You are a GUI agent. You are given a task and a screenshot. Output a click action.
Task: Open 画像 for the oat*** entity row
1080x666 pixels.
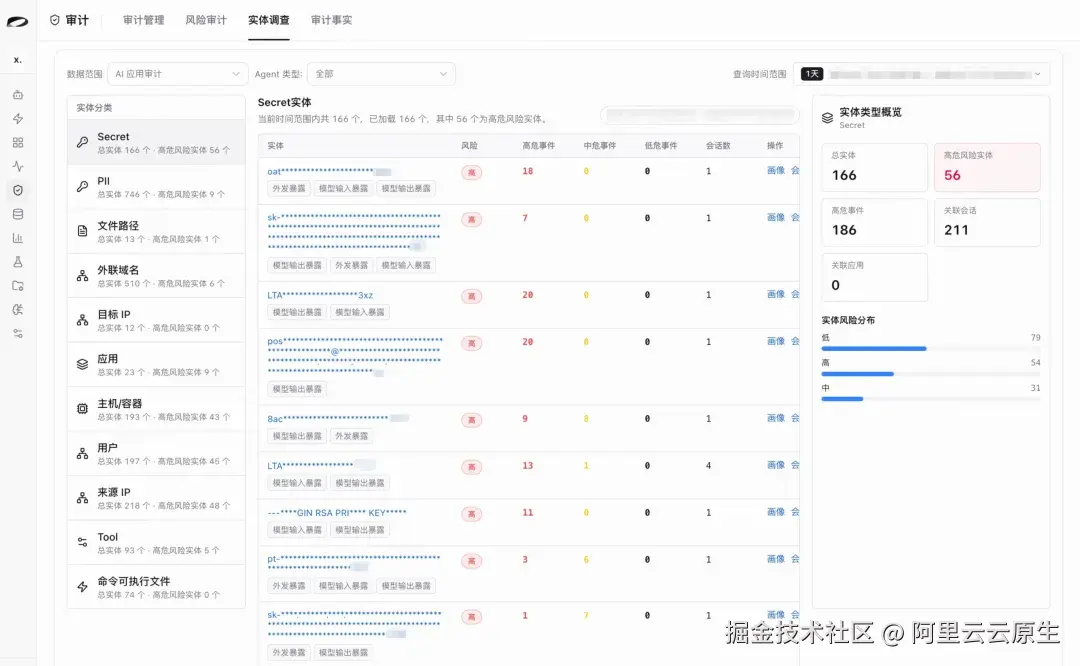(x=776, y=170)
